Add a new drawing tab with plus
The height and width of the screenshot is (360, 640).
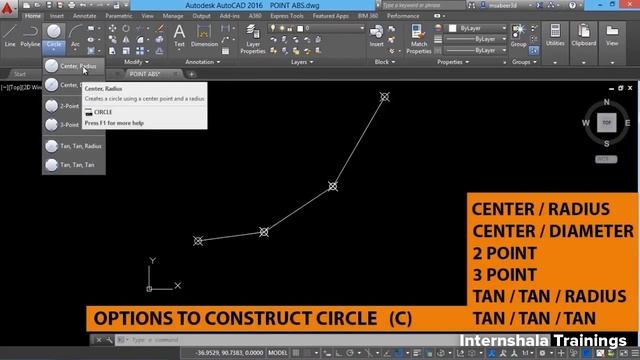(191, 74)
